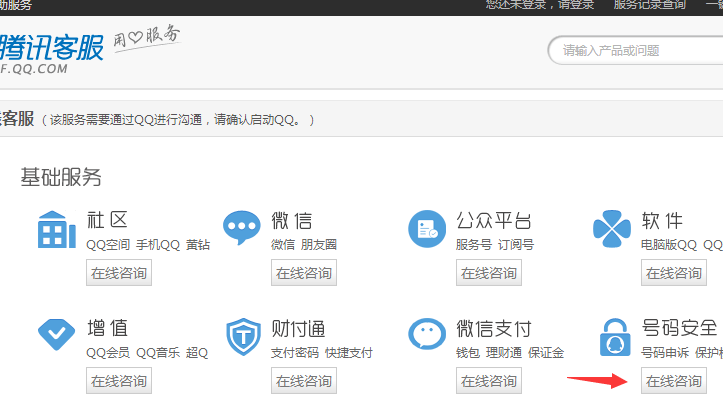Click the 微信支付 heading
This screenshot has width=723, height=408.
tap(494, 329)
